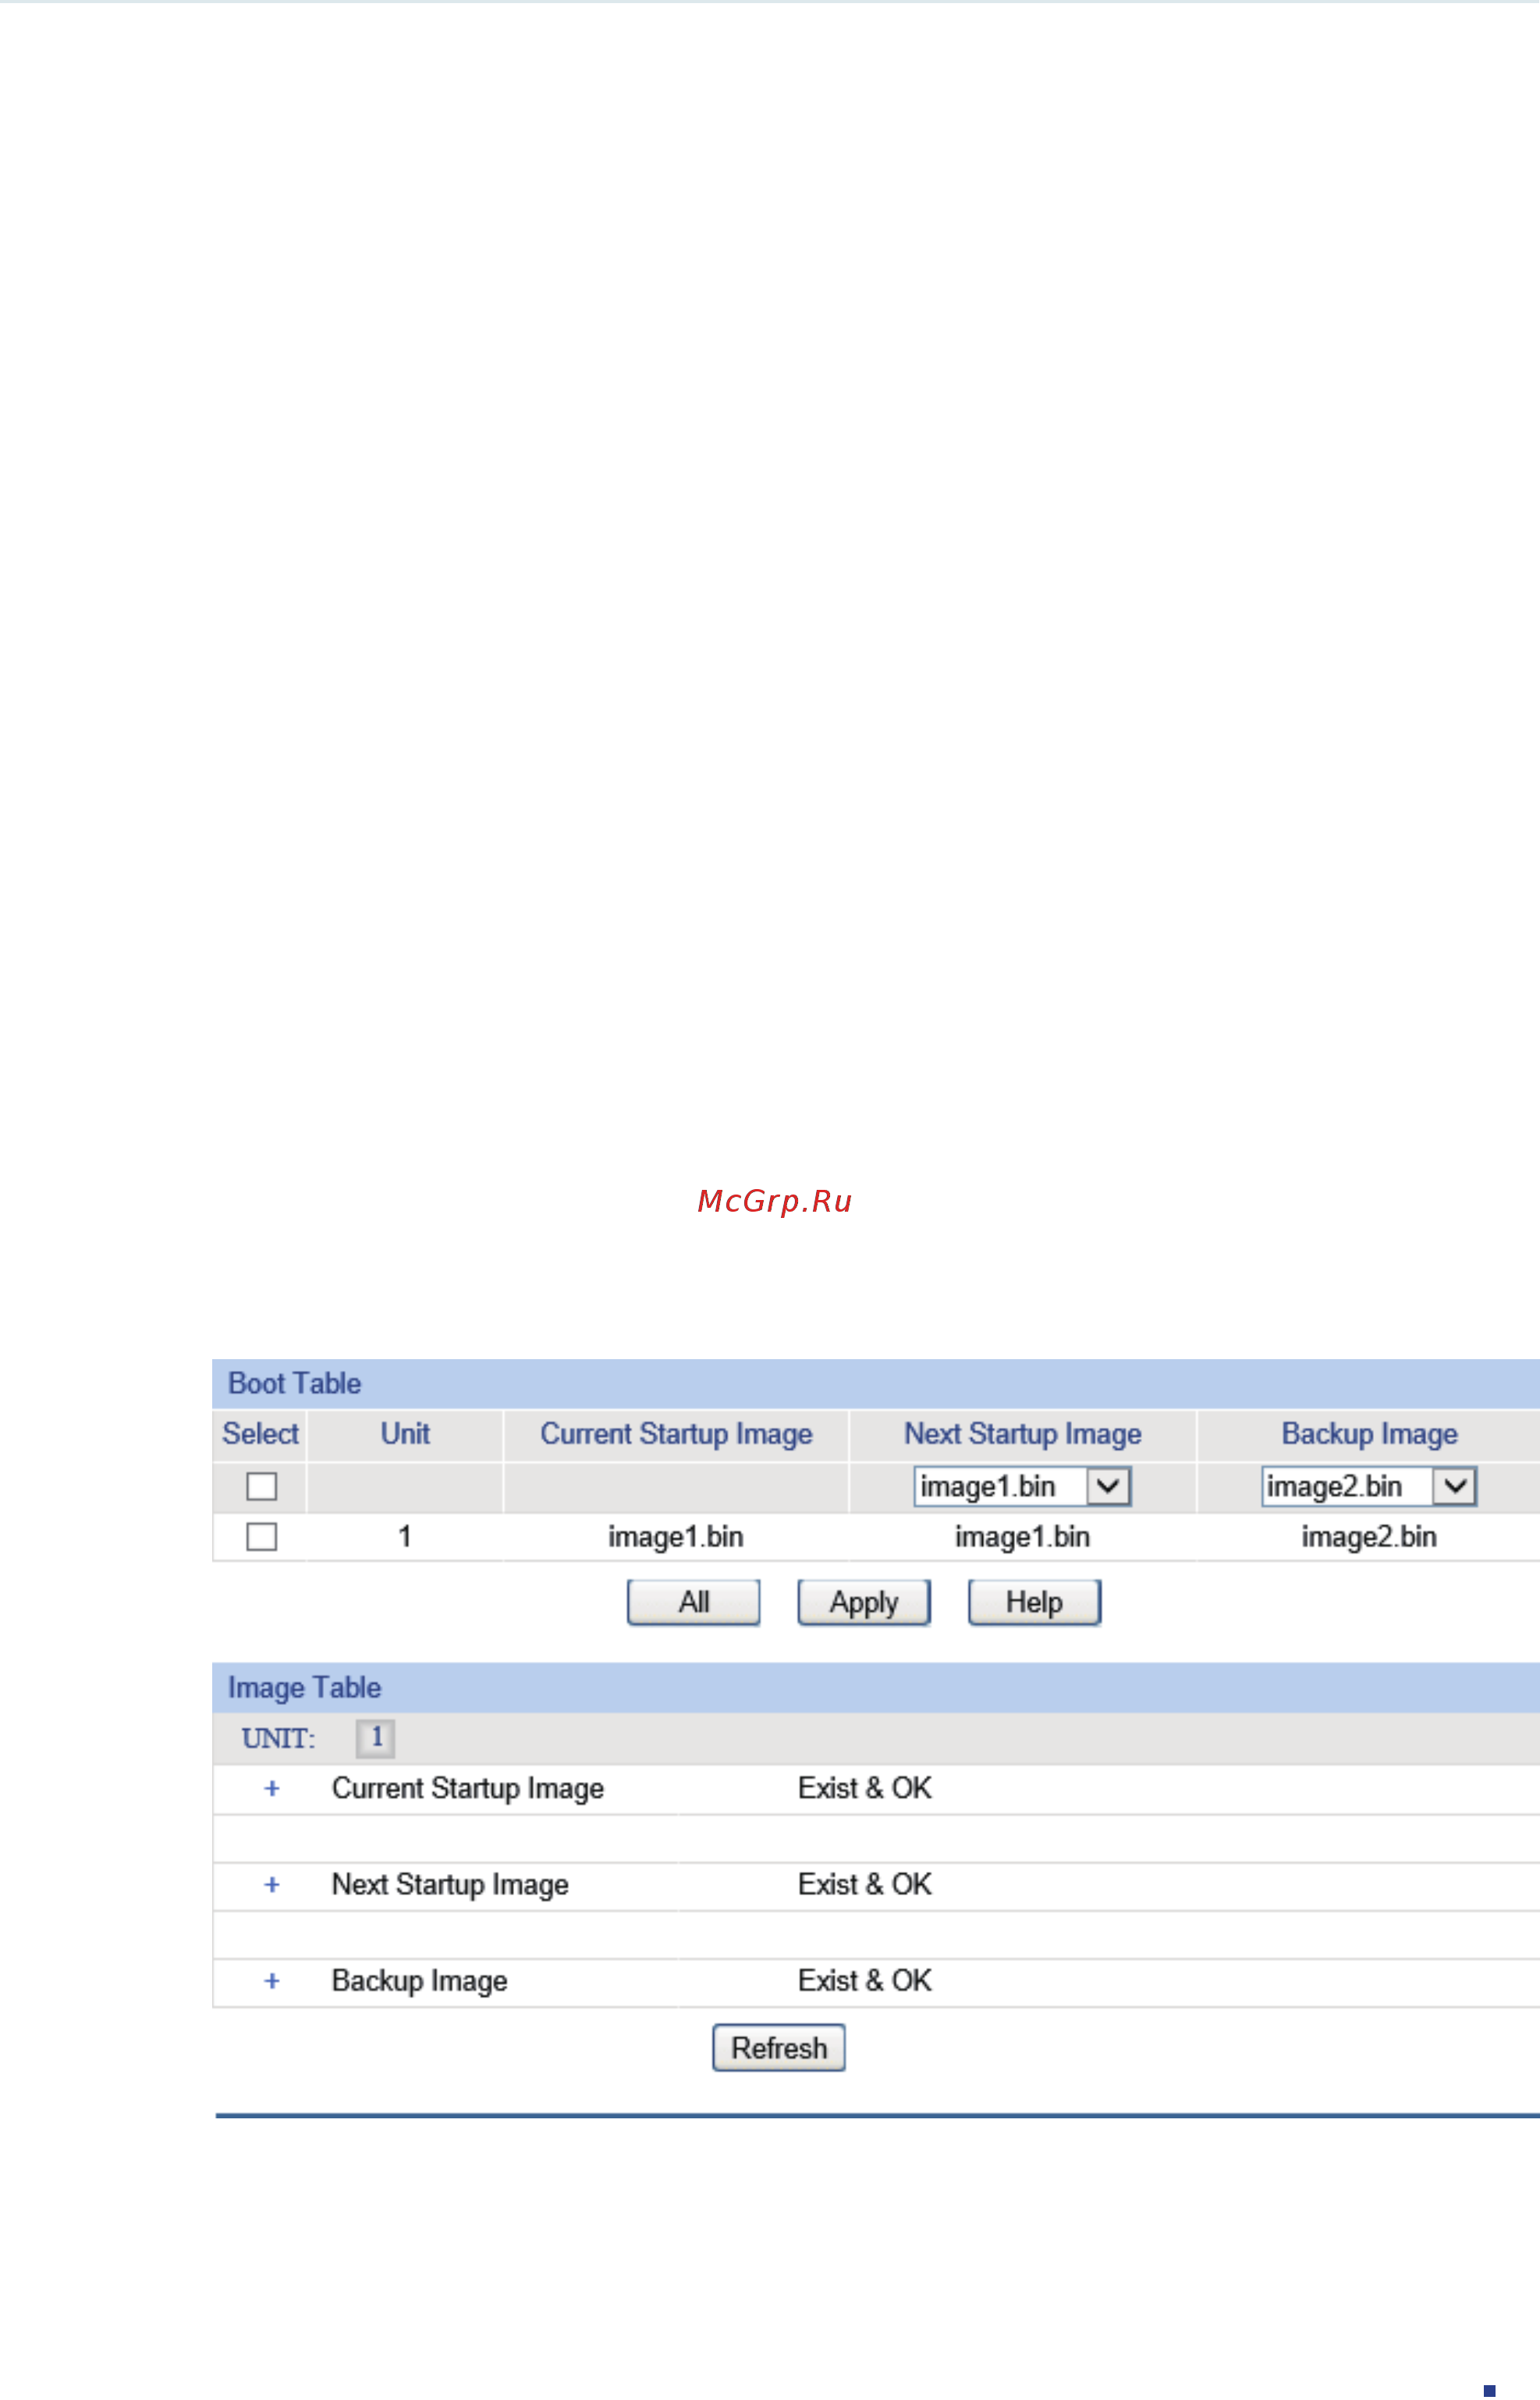This screenshot has height=2400, width=1540.
Task: Open the Backup Image dropdown
Action: (1368, 1486)
